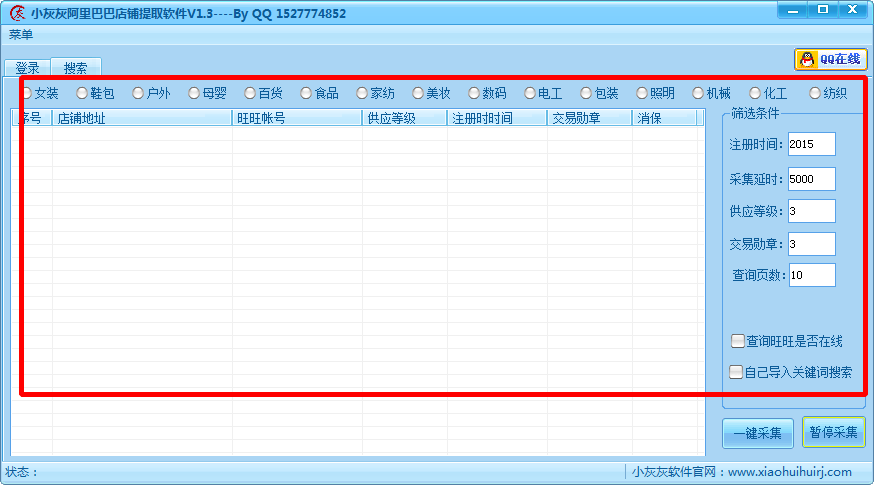The height and width of the screenshot is (485, 874).
Task: Close the application window
Action: pos(852,10)
